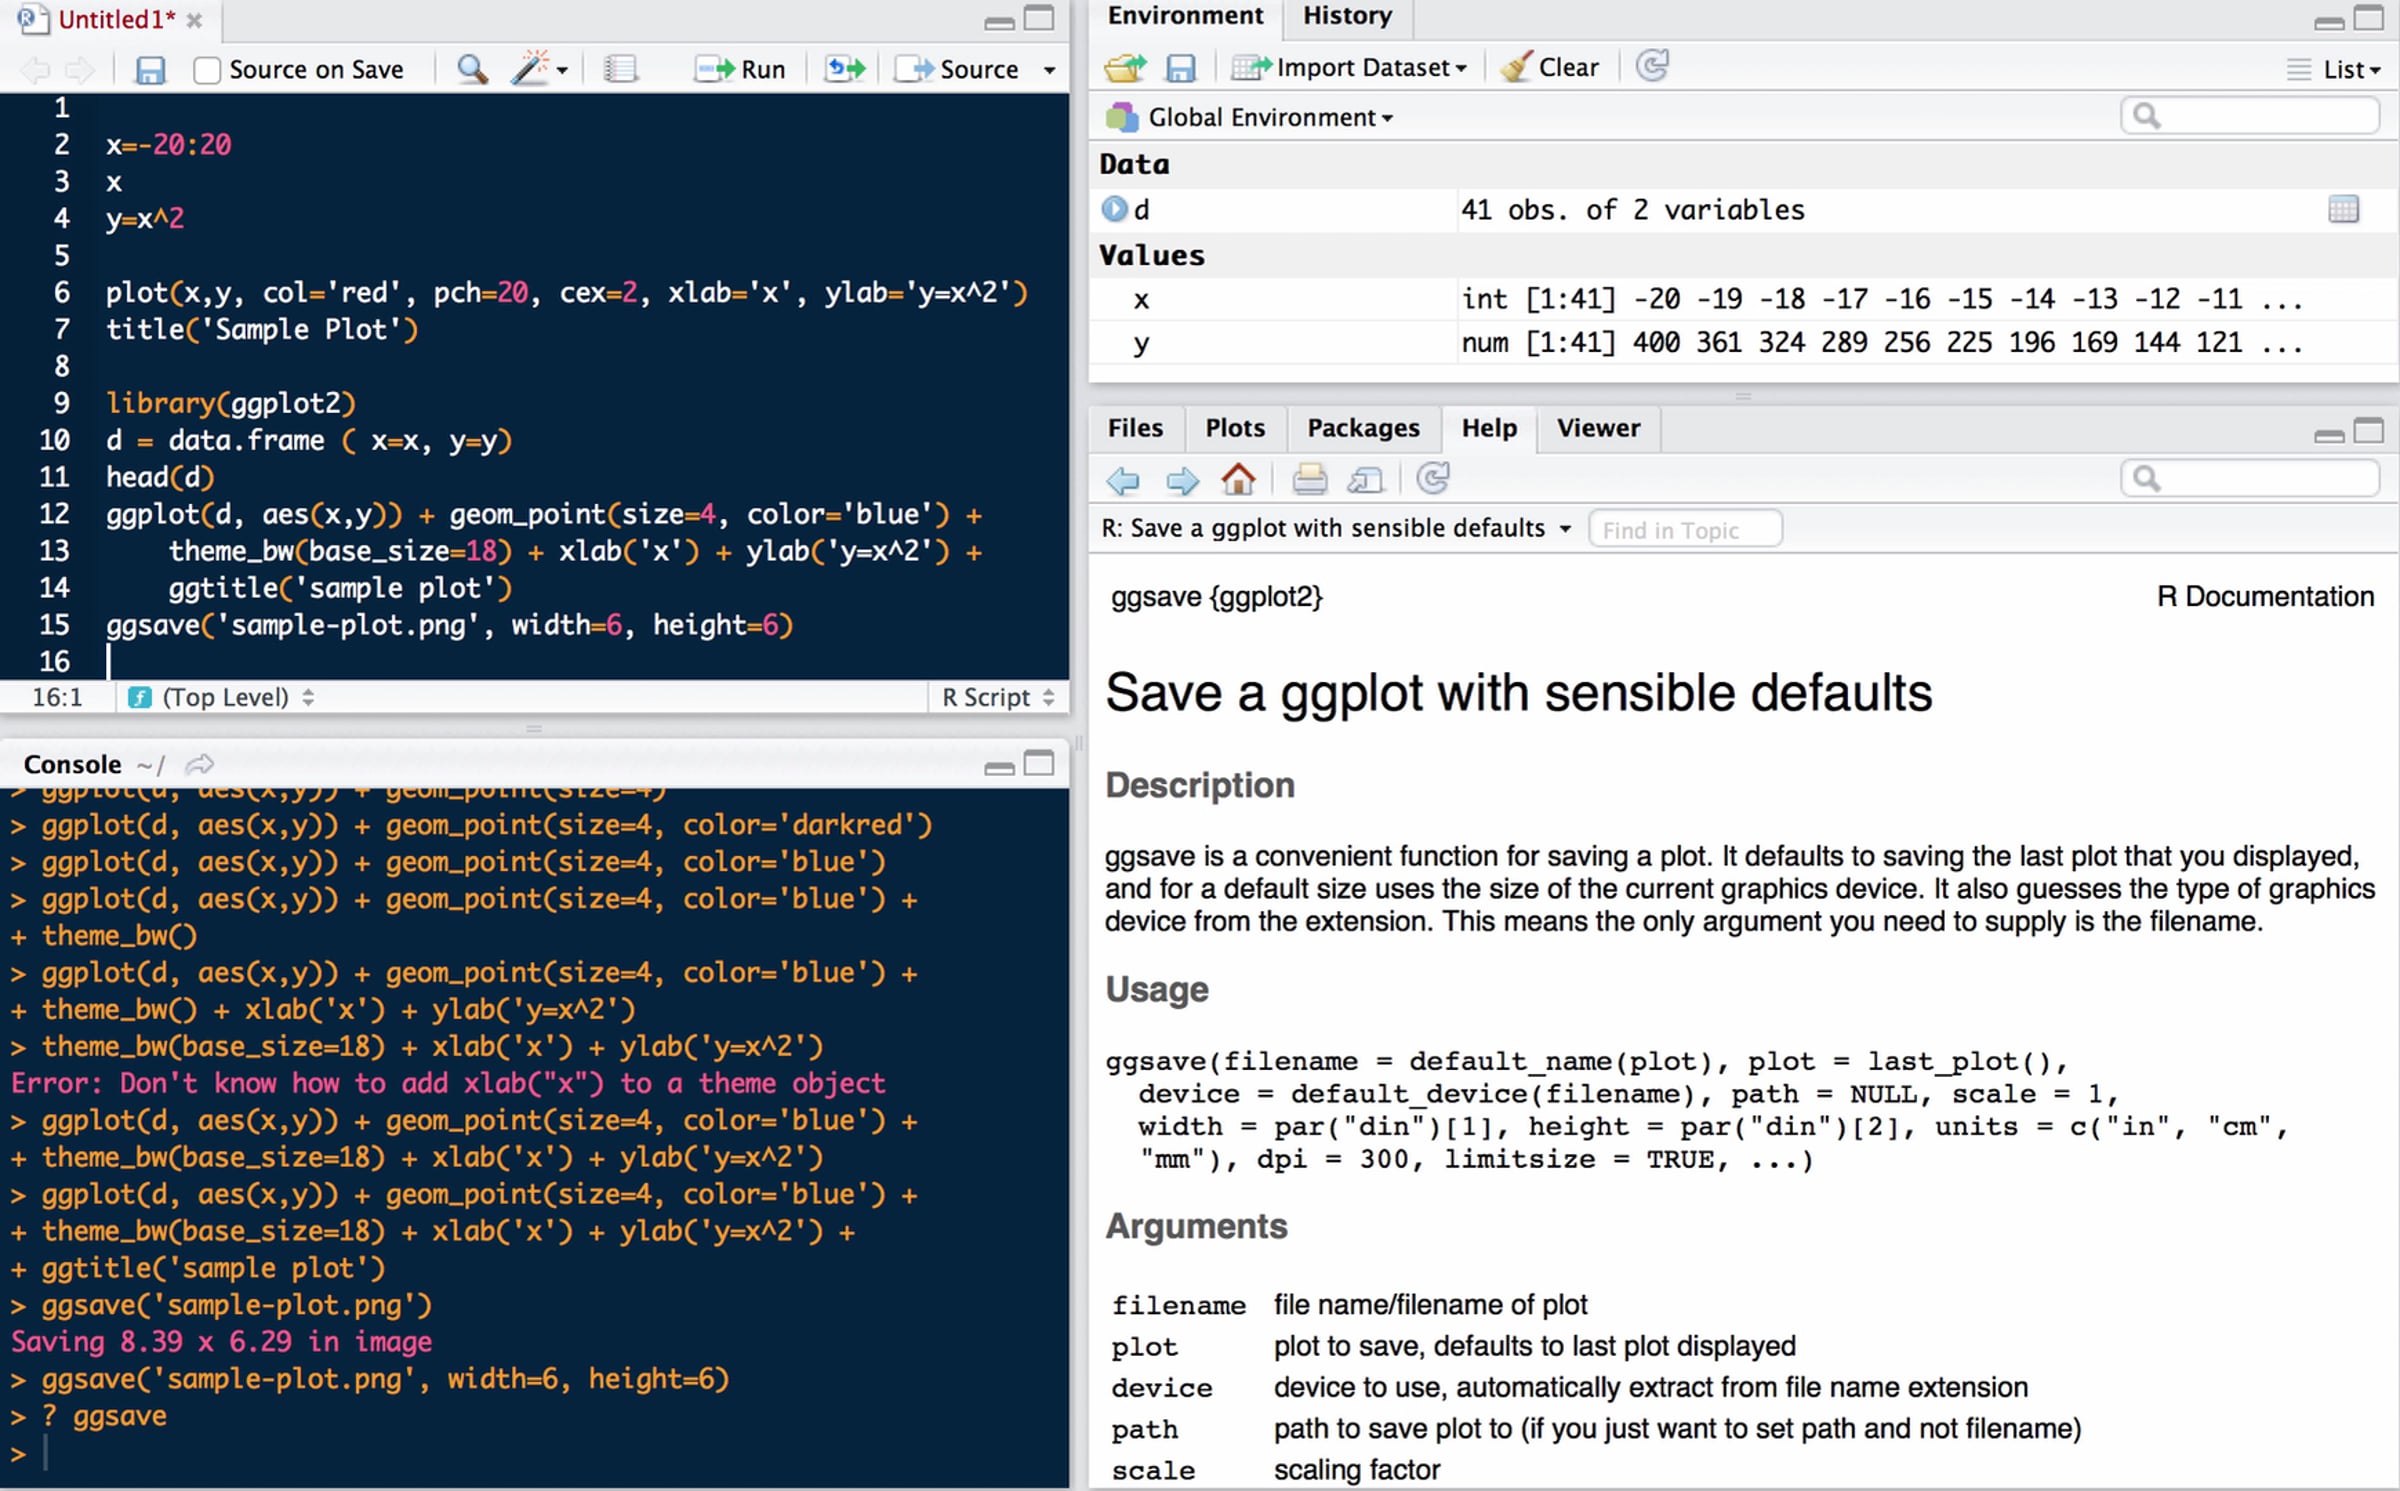Click the help search field
Image resolution: width=2400 pixels, height=1491 pixels.
[x=2249, y=478]
